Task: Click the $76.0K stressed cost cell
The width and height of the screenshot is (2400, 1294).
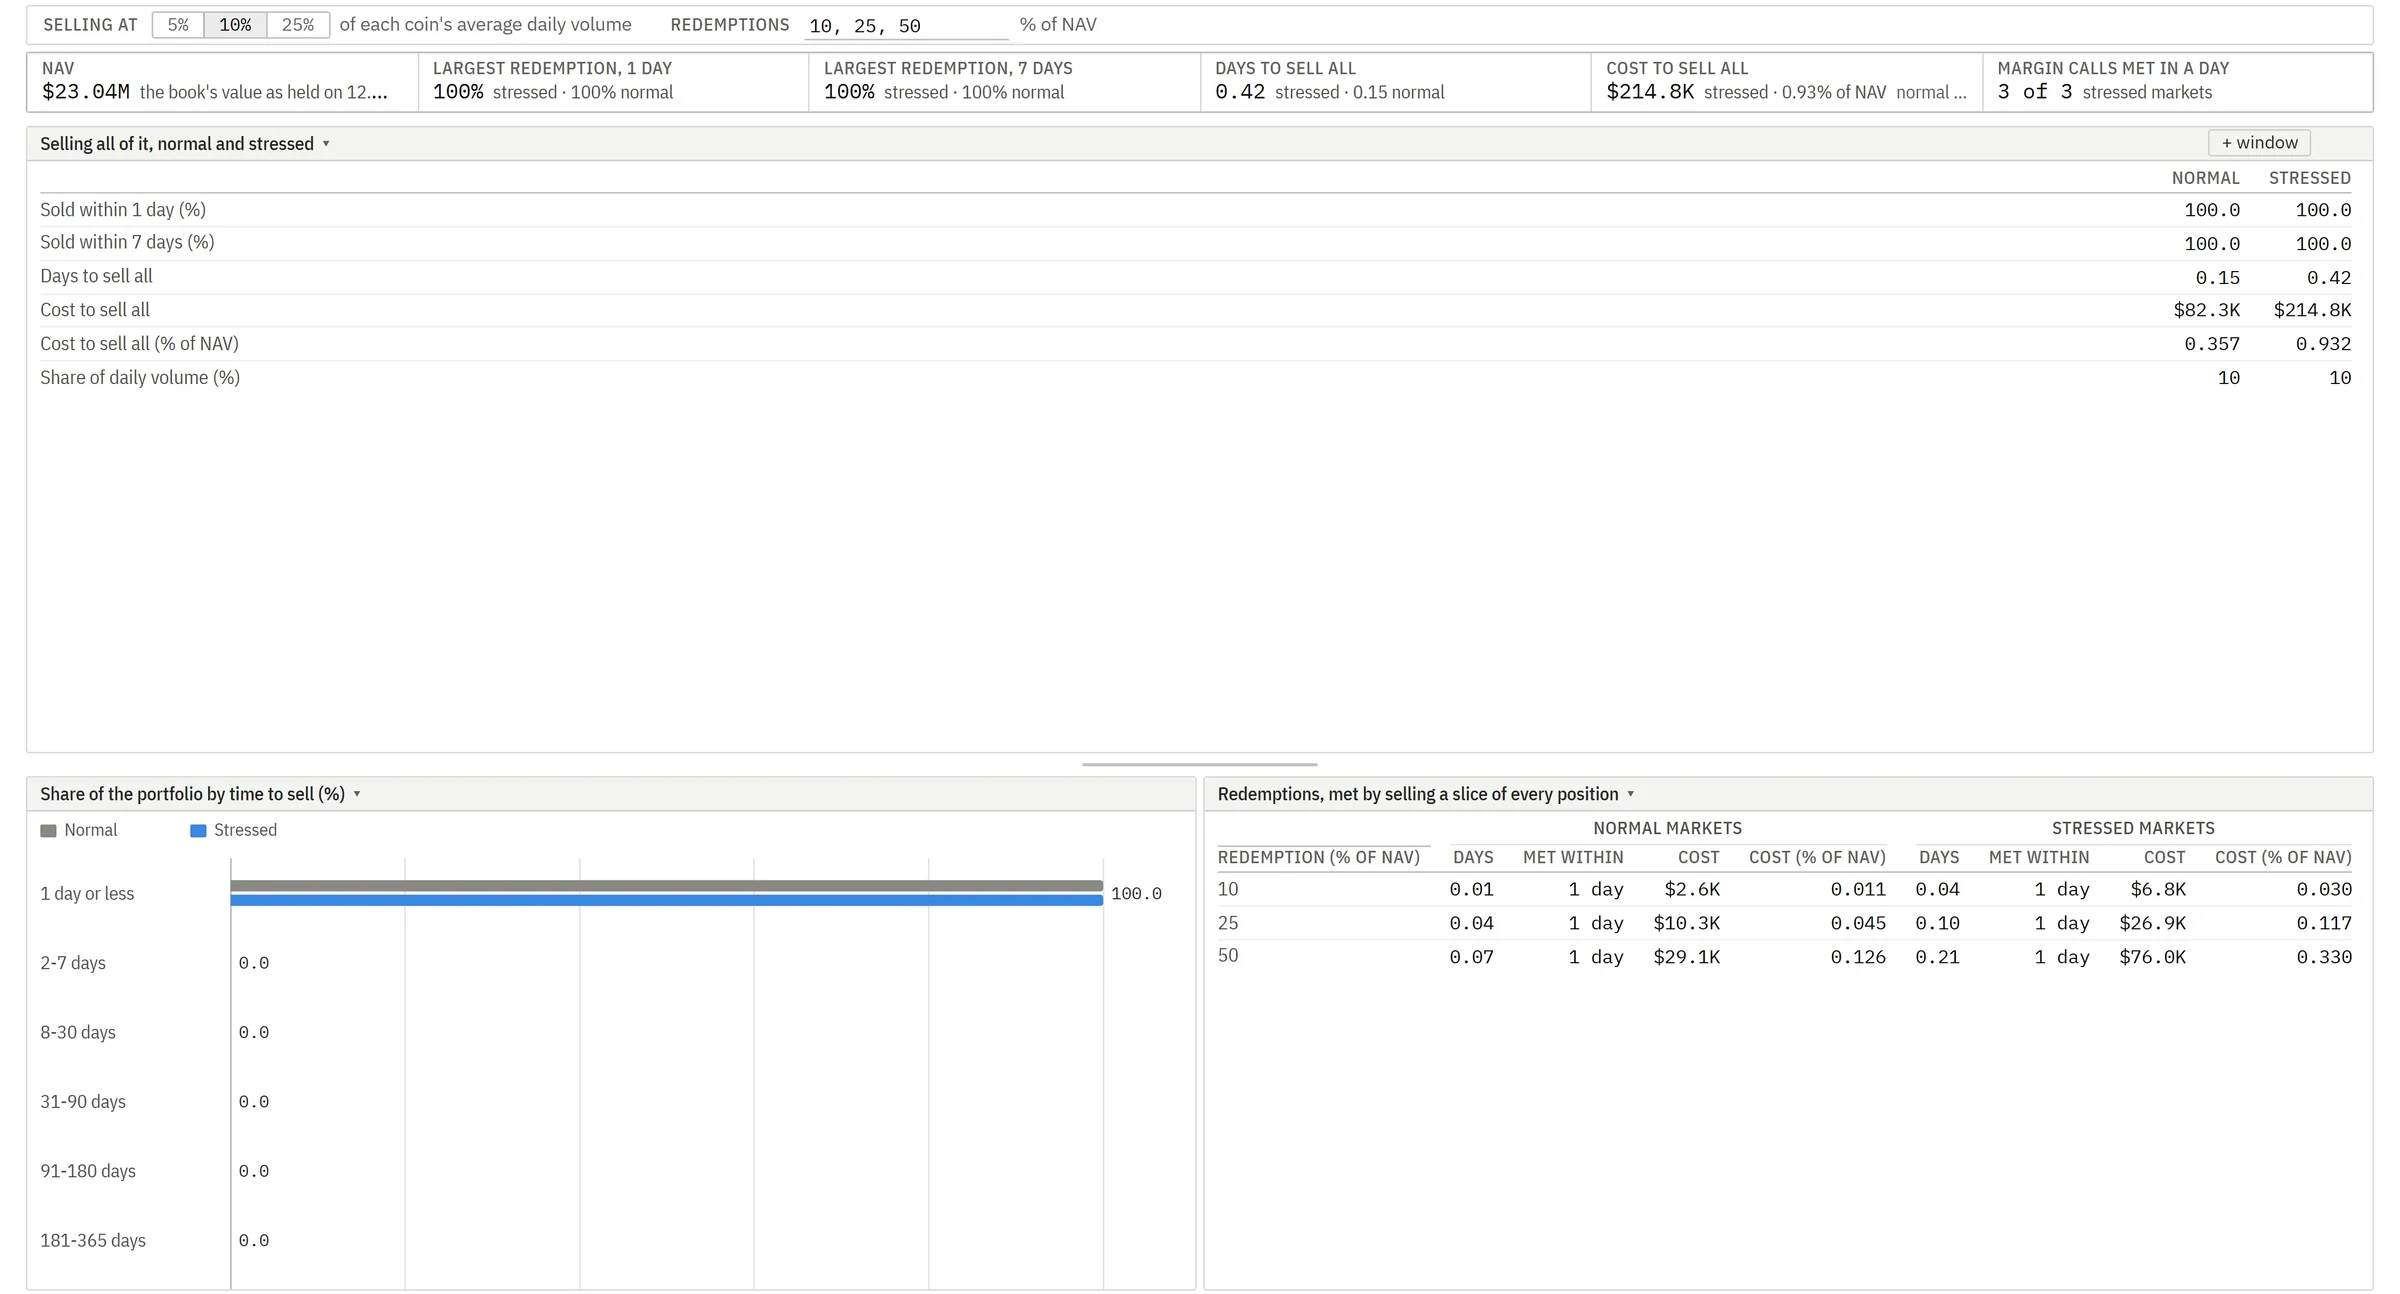Action: [x=2152, y=957]
